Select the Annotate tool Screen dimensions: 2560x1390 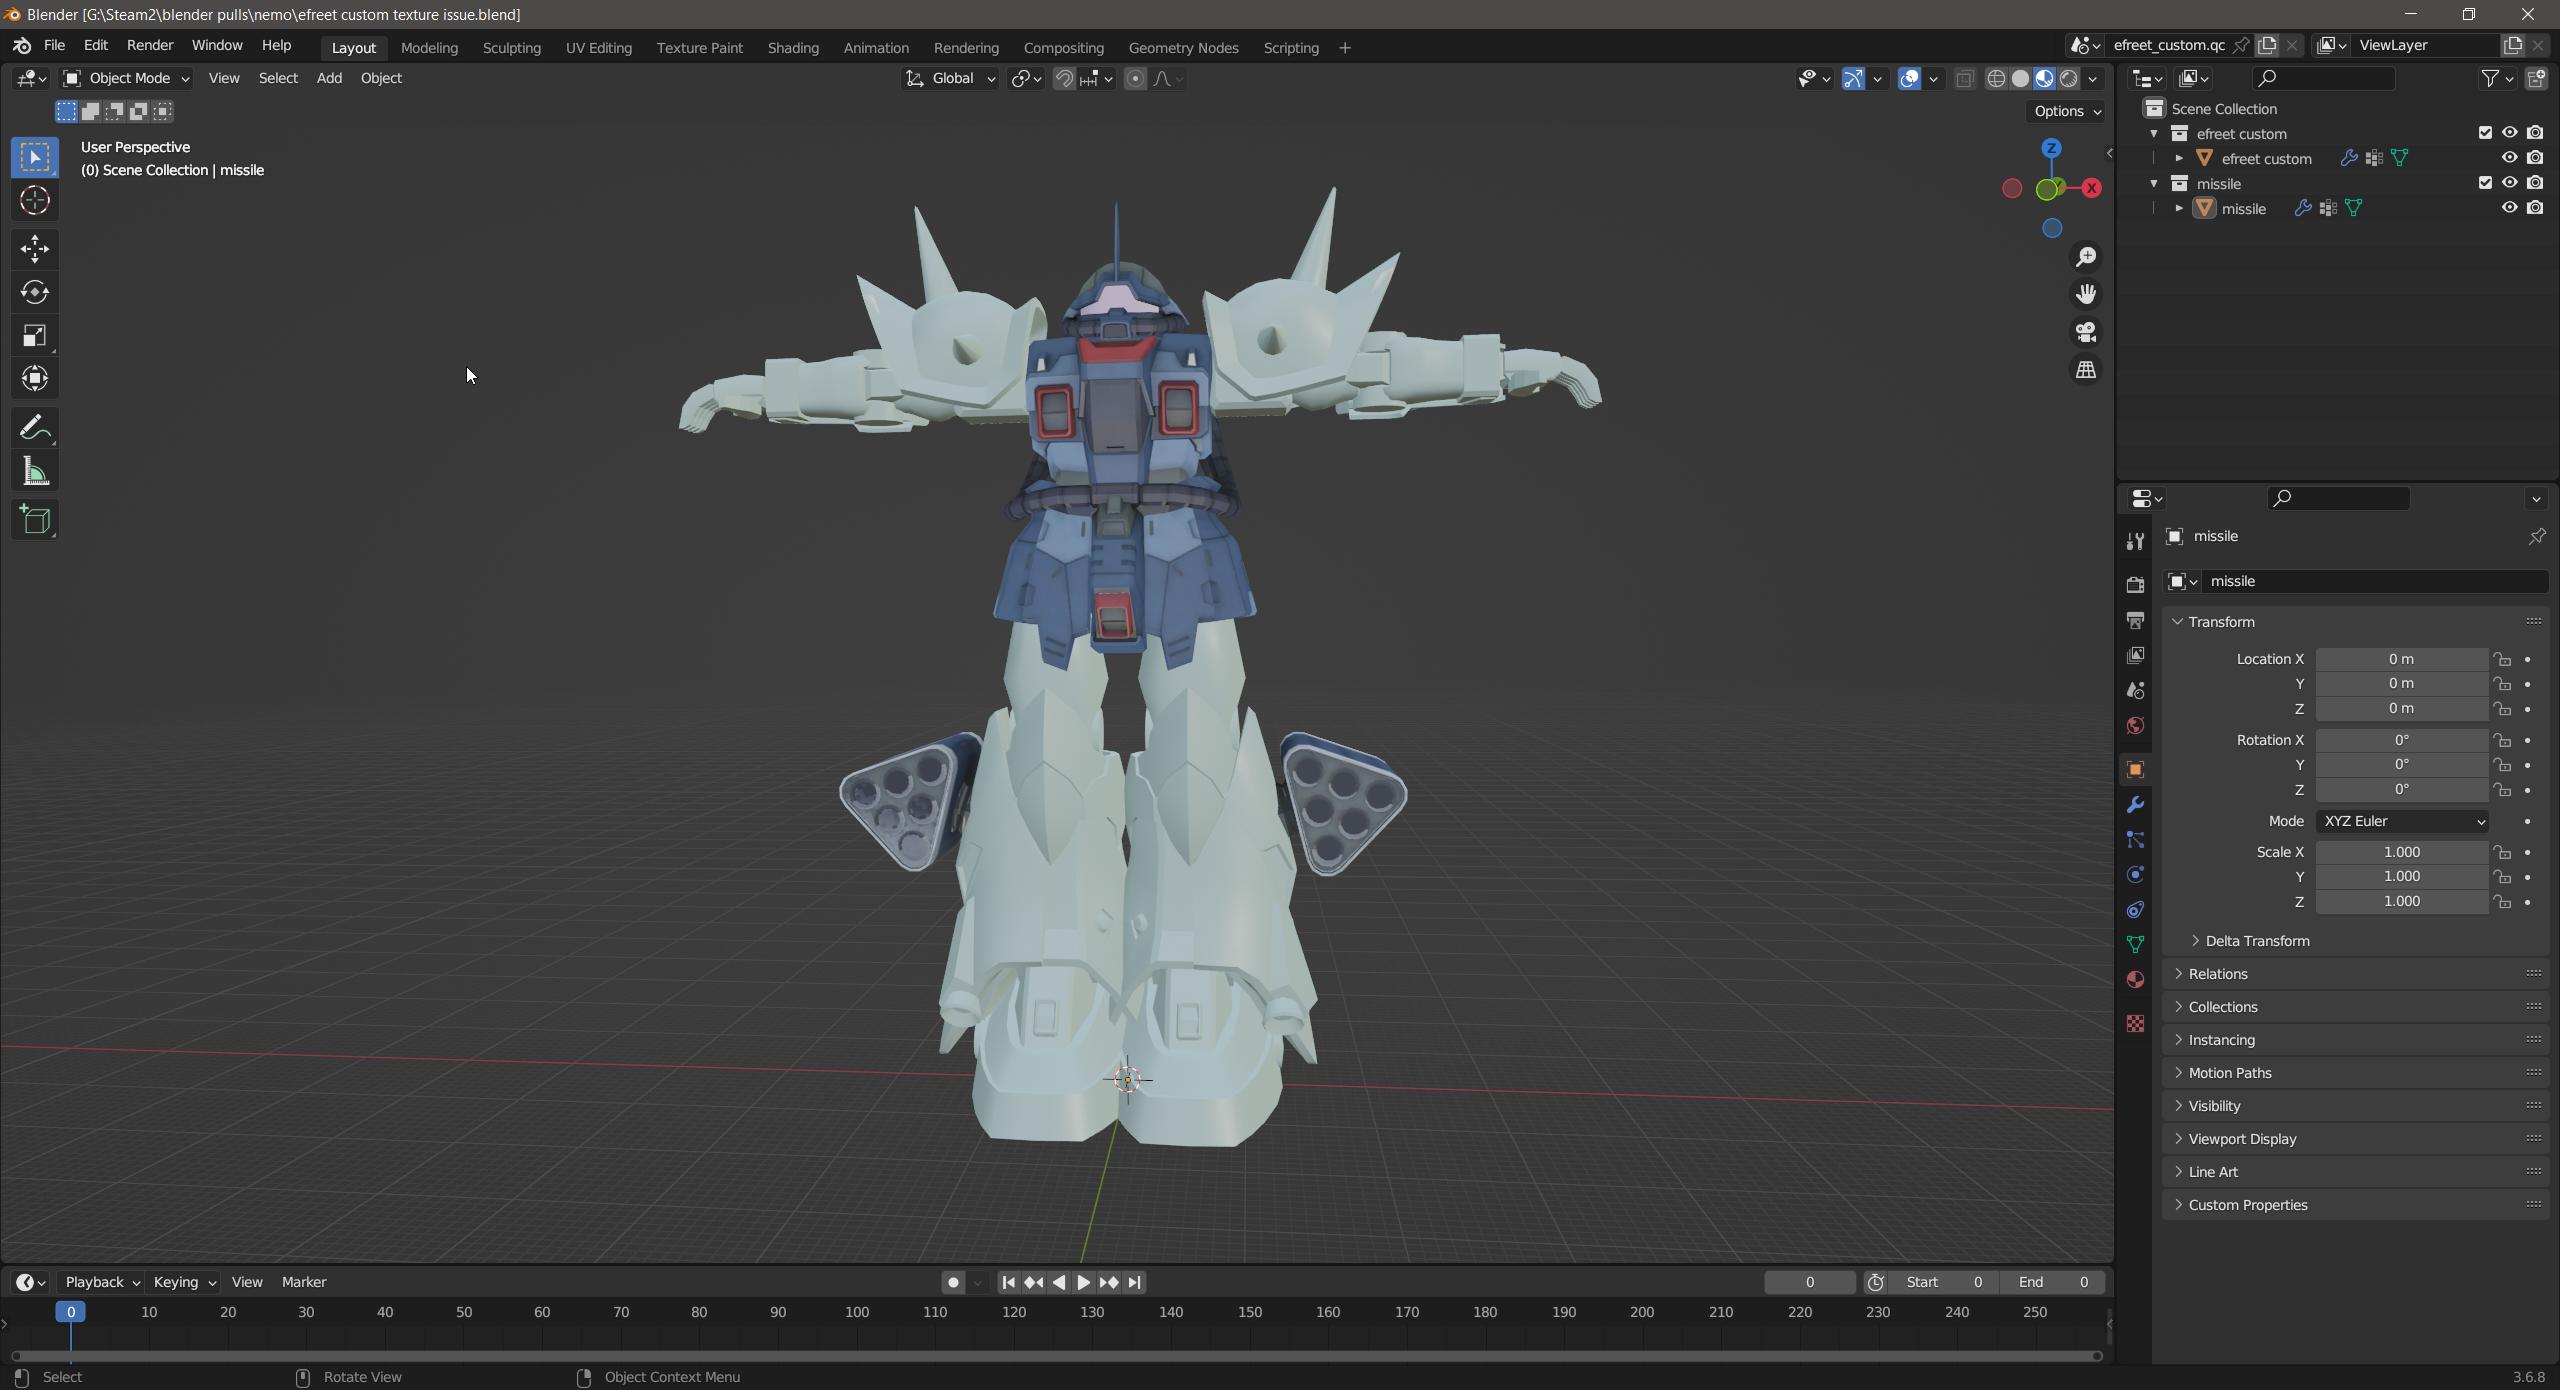[x=35, y=428]
